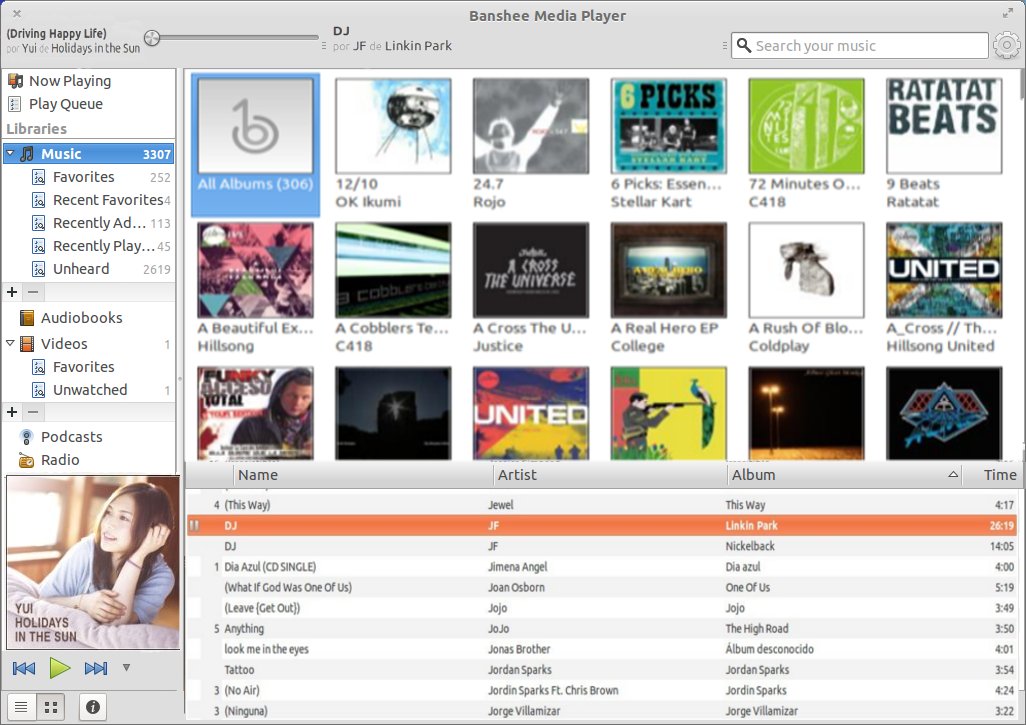Open the Recently Played playlist
The height and width of the screenshot is (725, 1026).
(x=103, y=245)
